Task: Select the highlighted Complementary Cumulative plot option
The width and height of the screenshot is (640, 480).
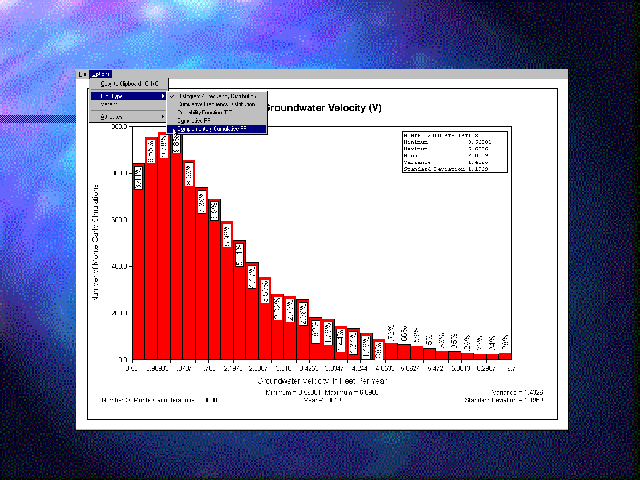Action: click(217, 129)
